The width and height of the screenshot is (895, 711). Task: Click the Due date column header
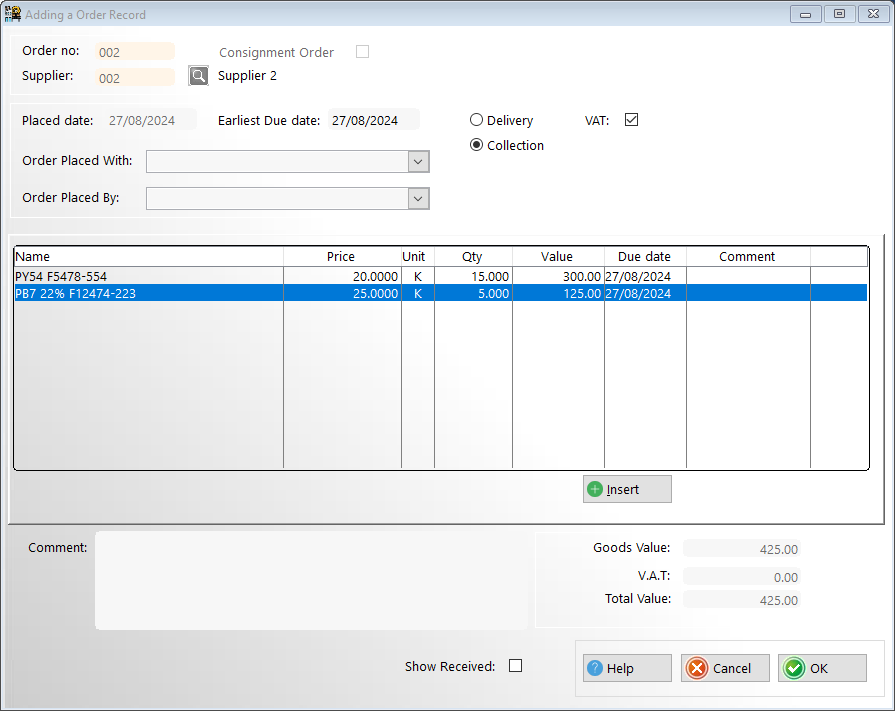(644, 257)
